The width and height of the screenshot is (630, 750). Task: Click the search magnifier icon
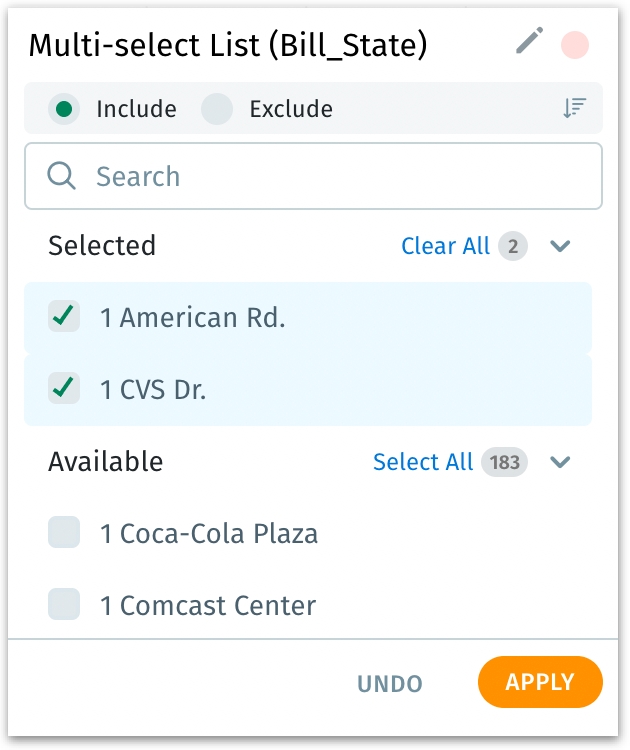tap(62, 176)
